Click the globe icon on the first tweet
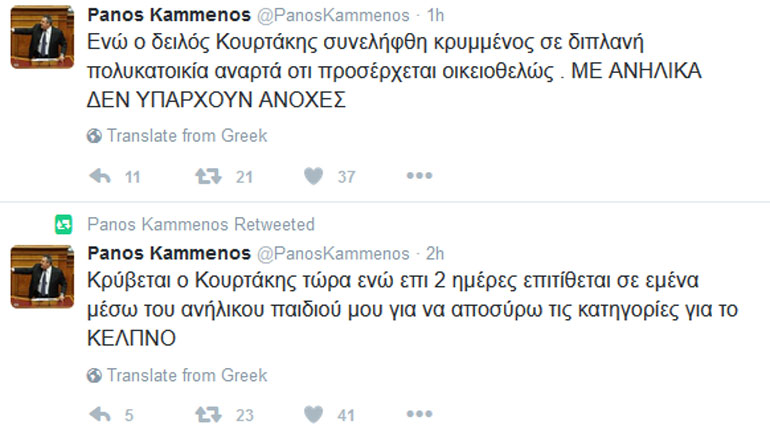The image size is (770, 437). 95,136
